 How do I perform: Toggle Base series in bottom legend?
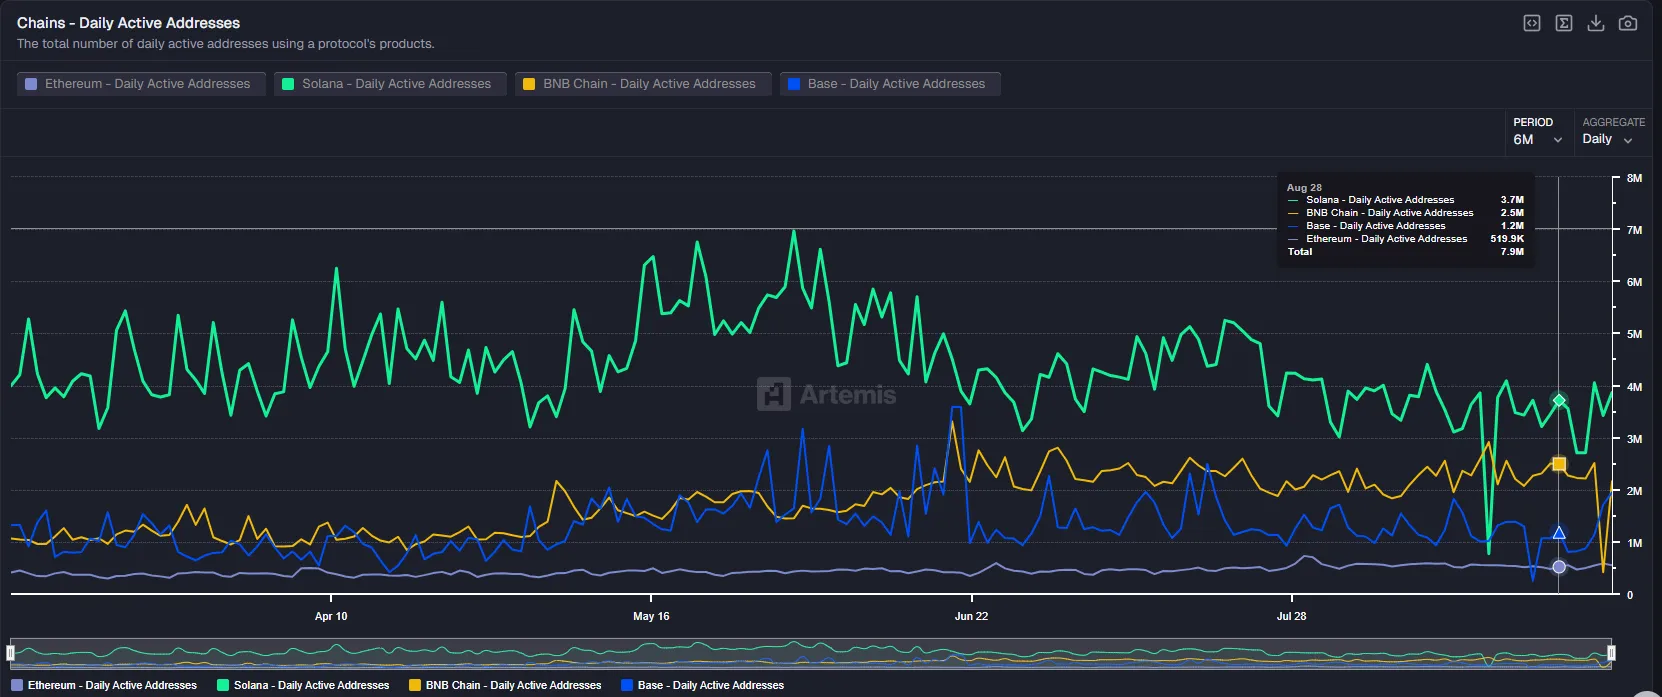tap(702, 685)
